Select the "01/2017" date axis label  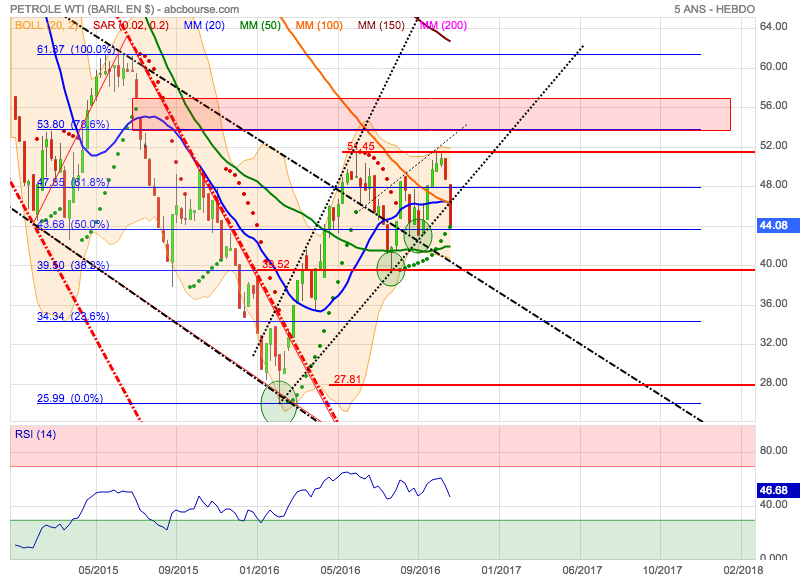click(501, 570)
